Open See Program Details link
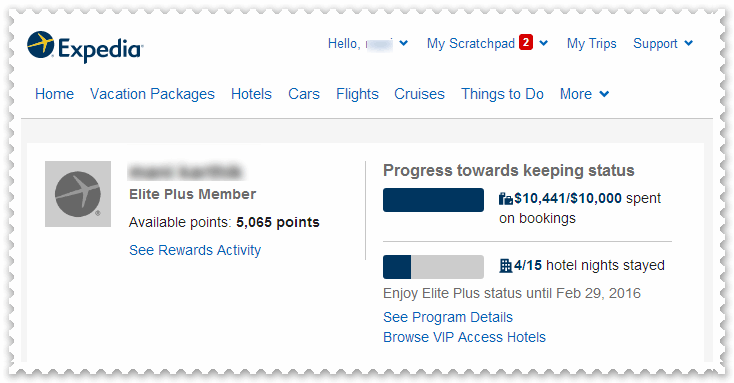 [x=448, y=317]
